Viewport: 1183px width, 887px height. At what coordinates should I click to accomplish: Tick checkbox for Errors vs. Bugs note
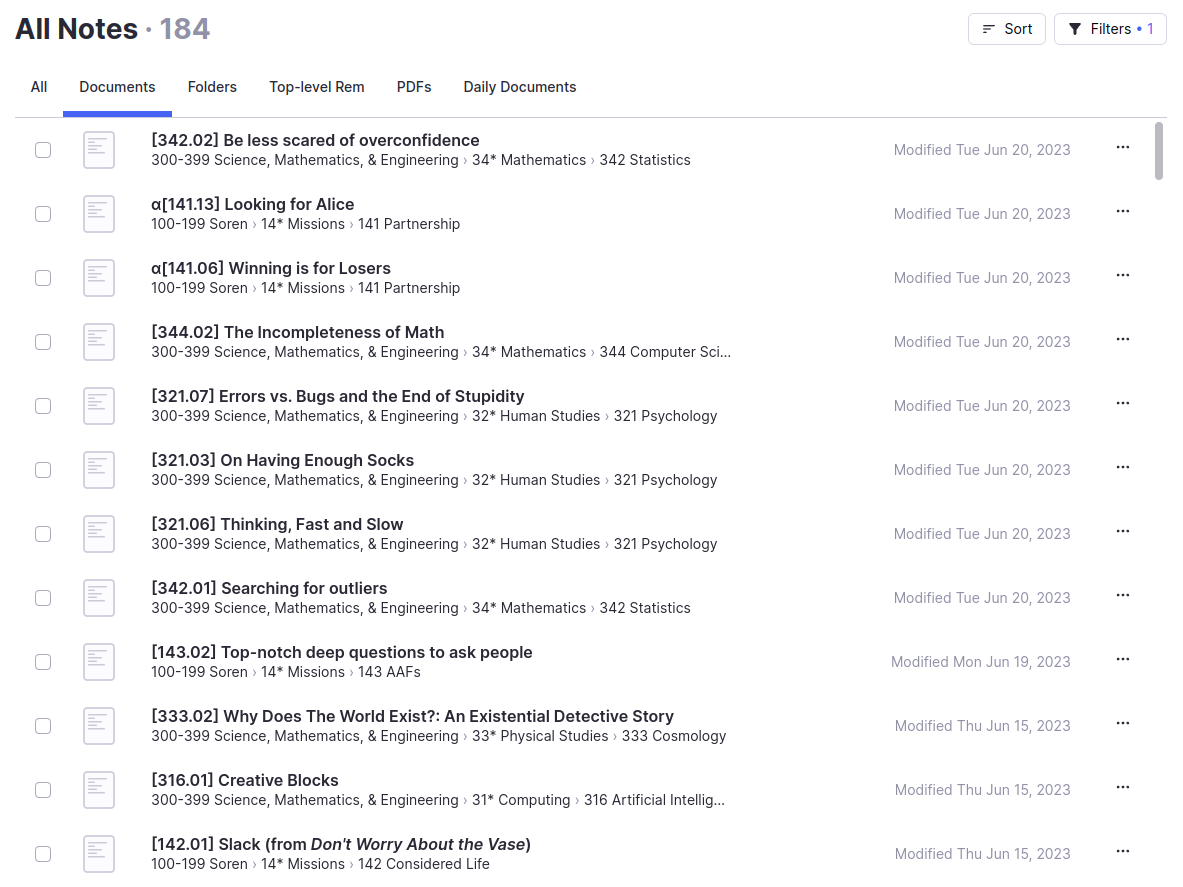(43, 406)
